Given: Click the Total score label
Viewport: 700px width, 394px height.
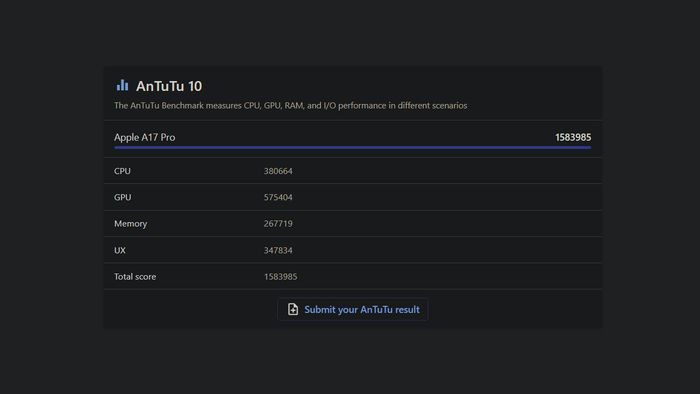Looking at the screenshot, I should coord(135,277).
